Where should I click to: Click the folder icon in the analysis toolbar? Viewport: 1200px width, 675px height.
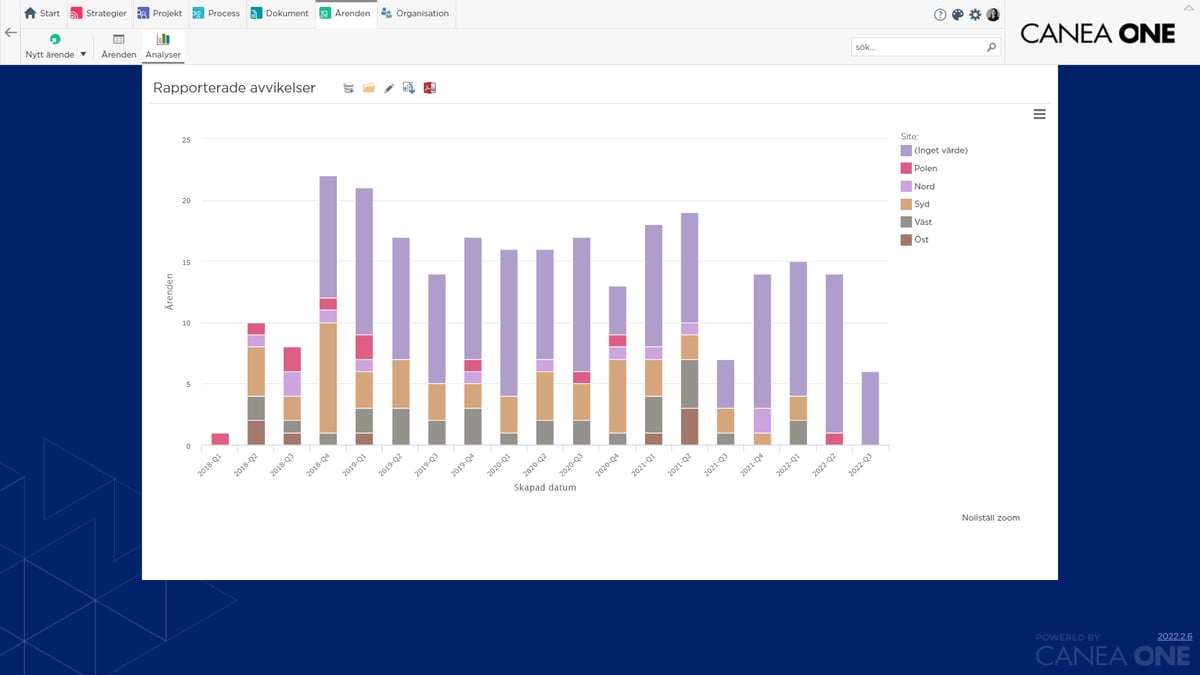(x=368, y=87)
